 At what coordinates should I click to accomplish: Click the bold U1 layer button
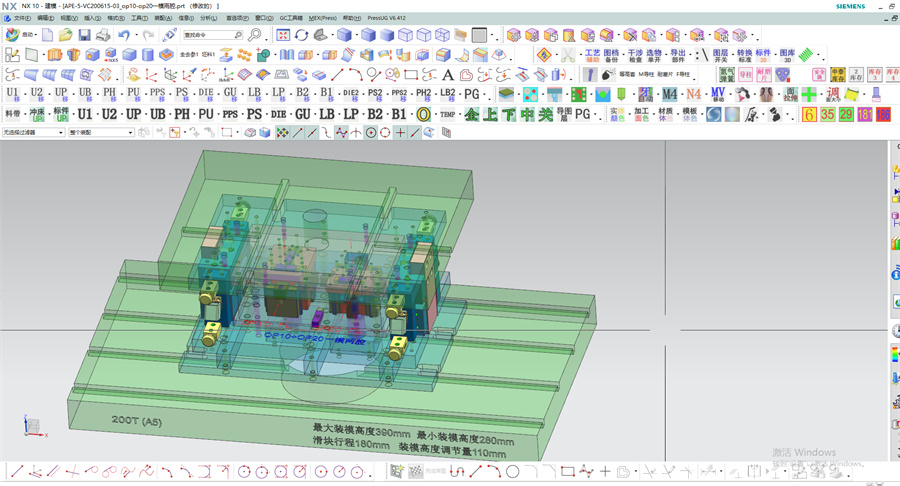click(84, 114)
